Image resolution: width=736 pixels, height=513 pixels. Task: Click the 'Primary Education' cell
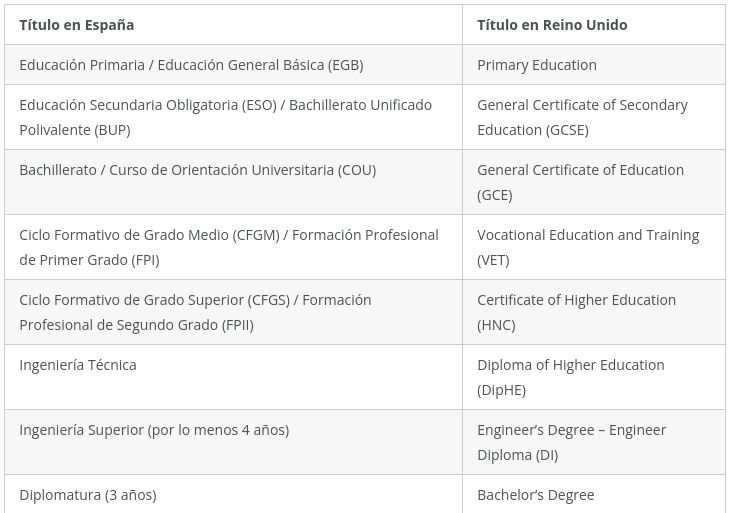click(x=537, y=65)
